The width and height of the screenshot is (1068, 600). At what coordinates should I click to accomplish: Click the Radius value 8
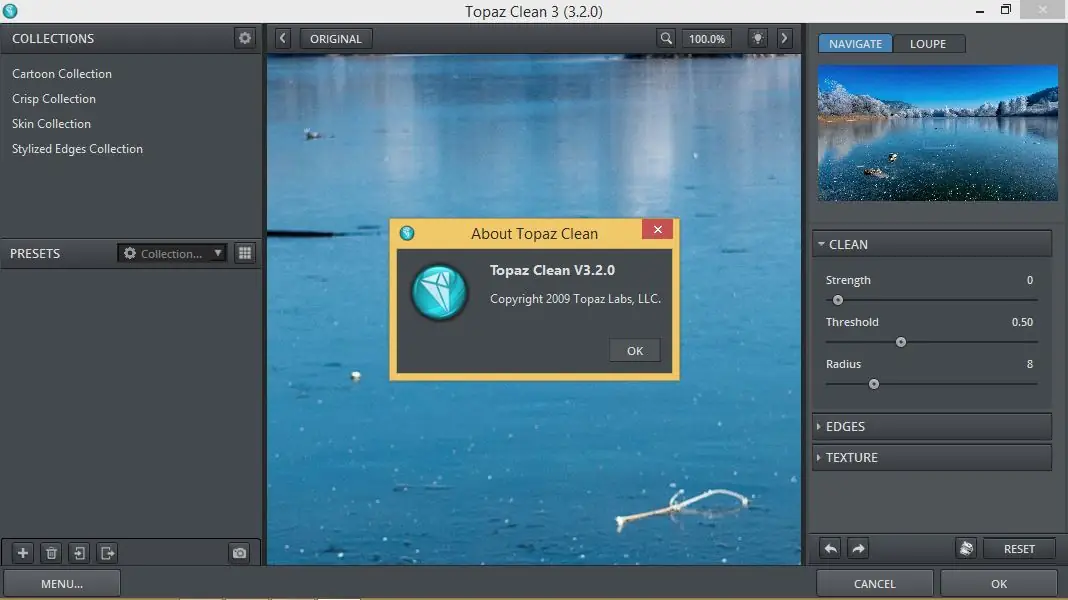1030,364
